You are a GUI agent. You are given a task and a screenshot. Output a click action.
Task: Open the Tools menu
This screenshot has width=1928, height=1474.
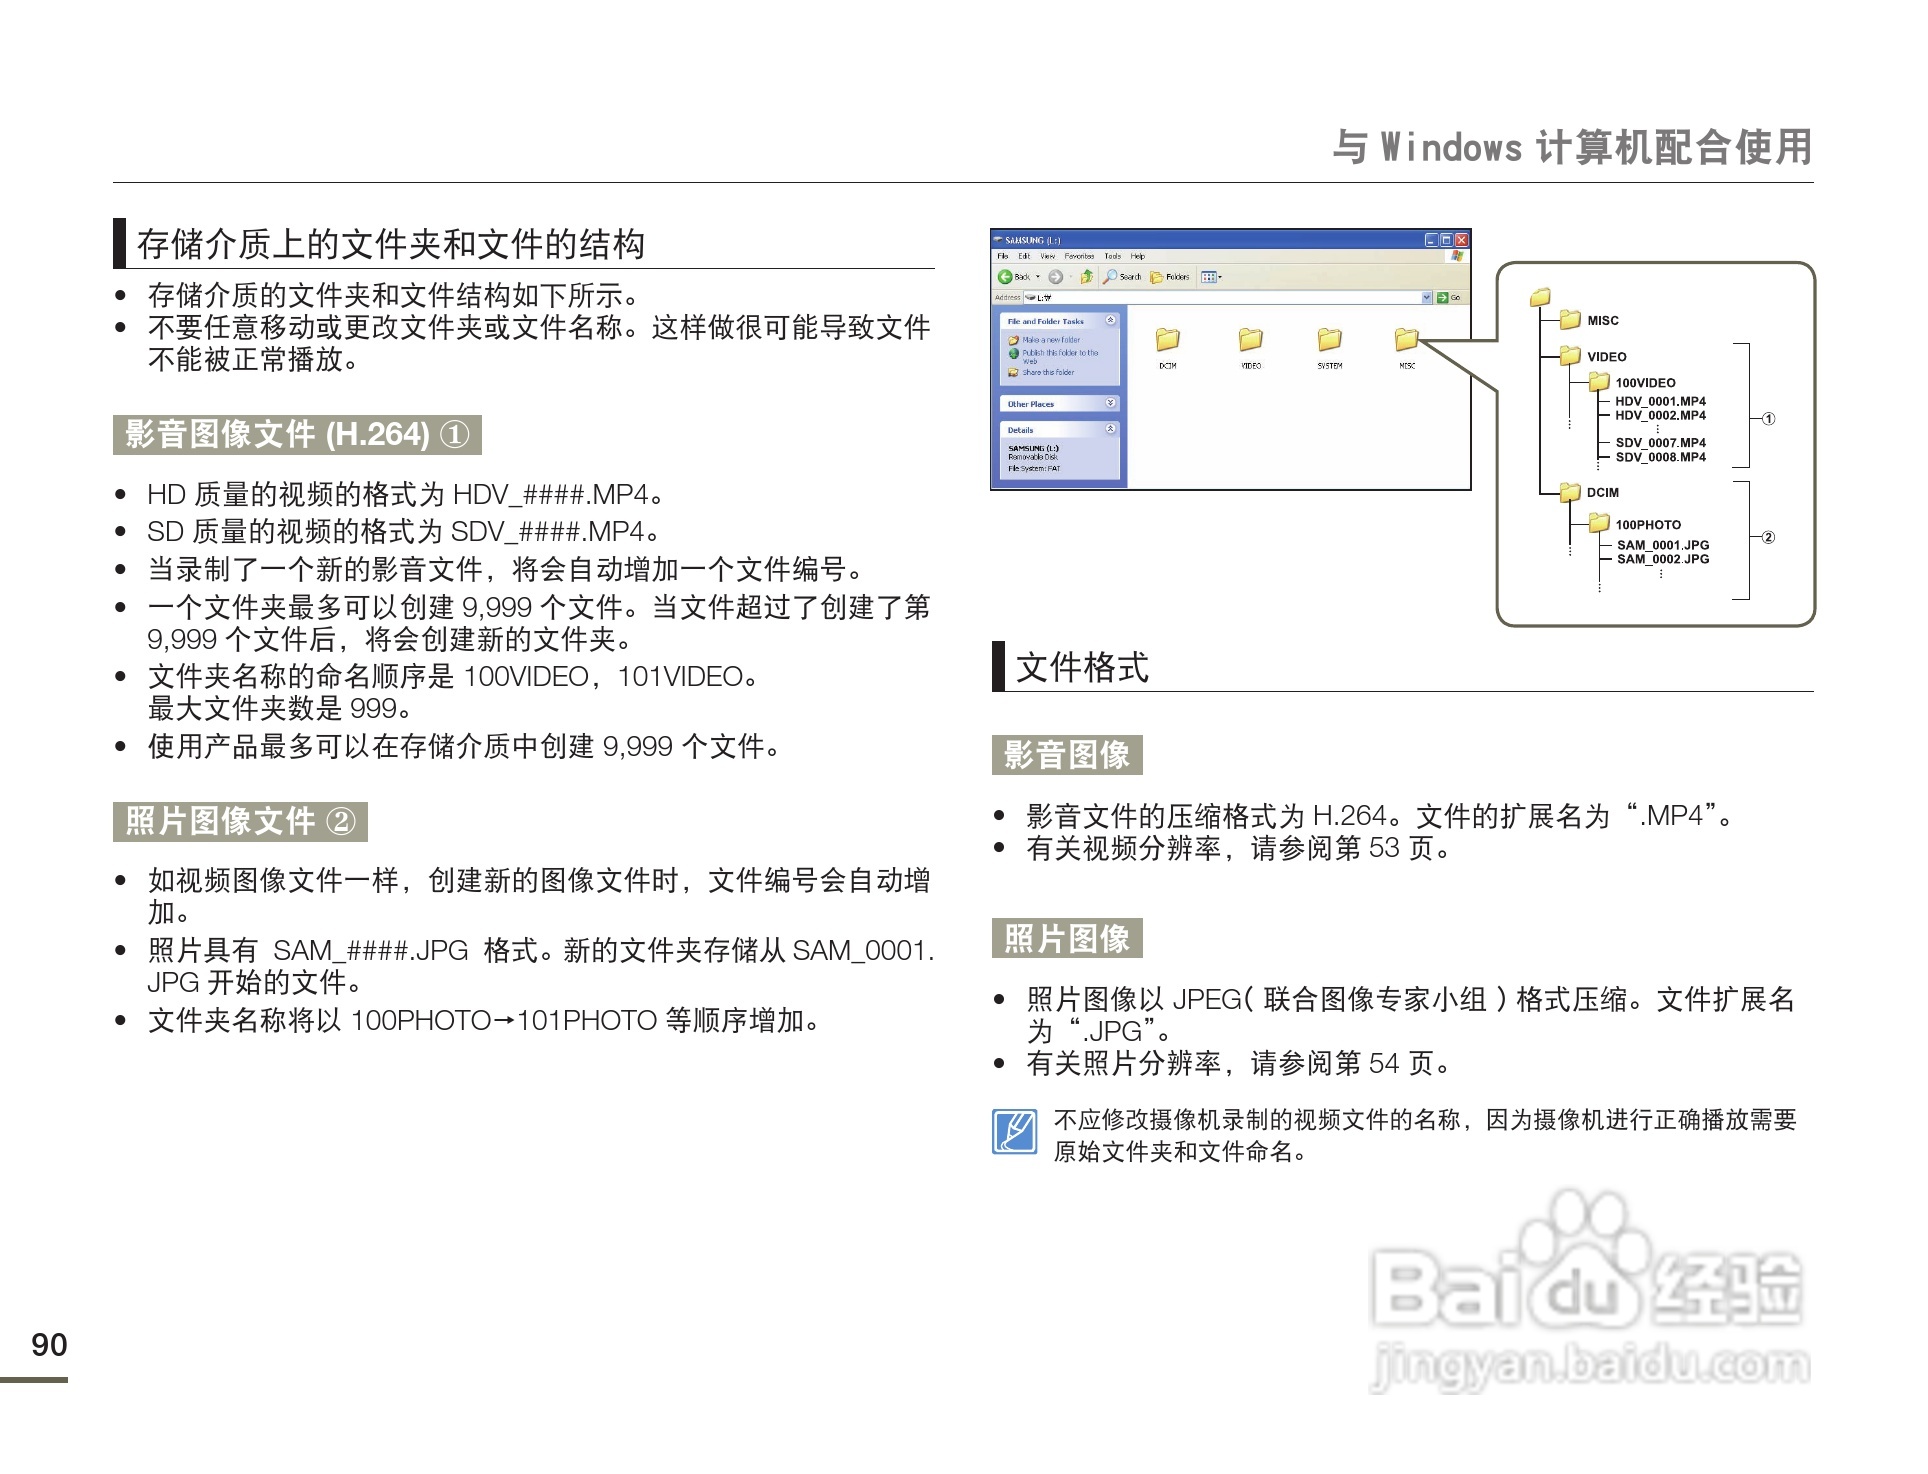(1112, 256)
